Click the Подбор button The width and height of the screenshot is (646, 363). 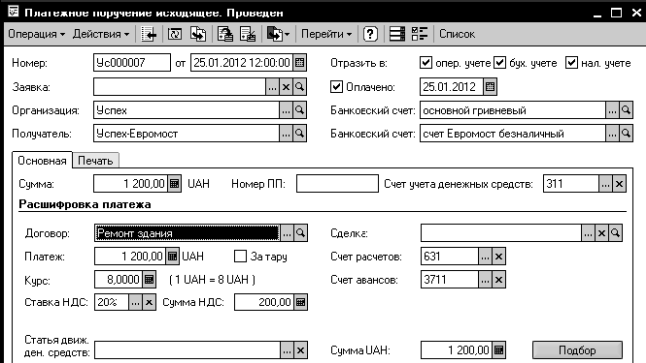(577, 350)
